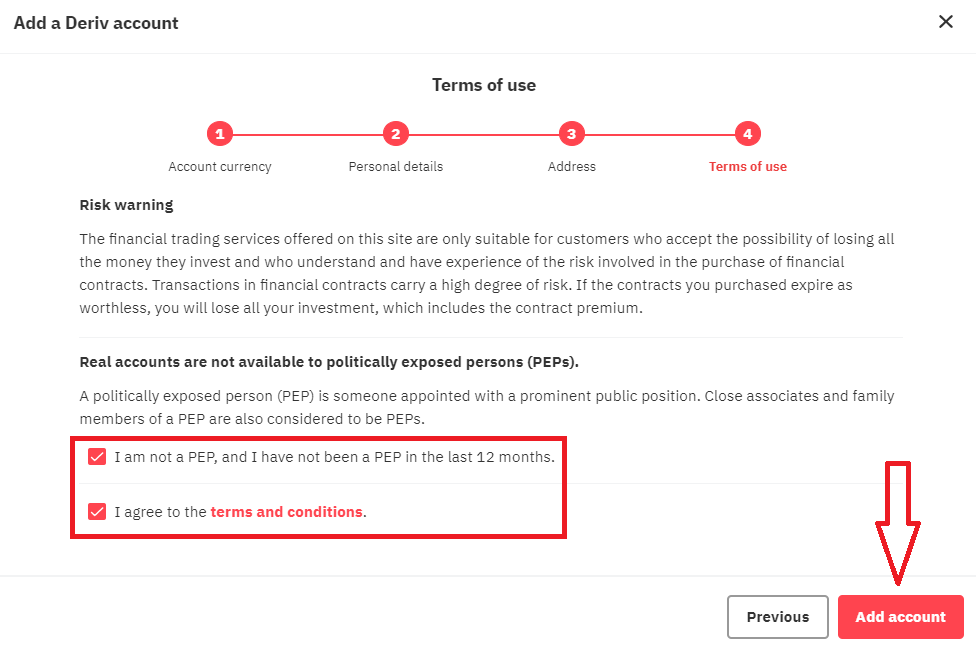Toggle the 'I am not a PEP' checkbox off
976x652 pixels.
pos(96,456)
